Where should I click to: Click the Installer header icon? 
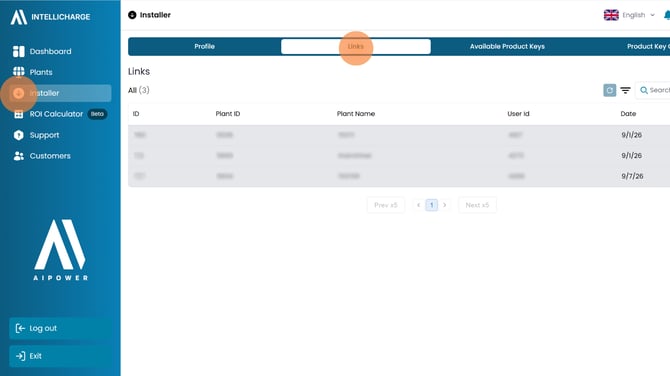pos(132,15)
